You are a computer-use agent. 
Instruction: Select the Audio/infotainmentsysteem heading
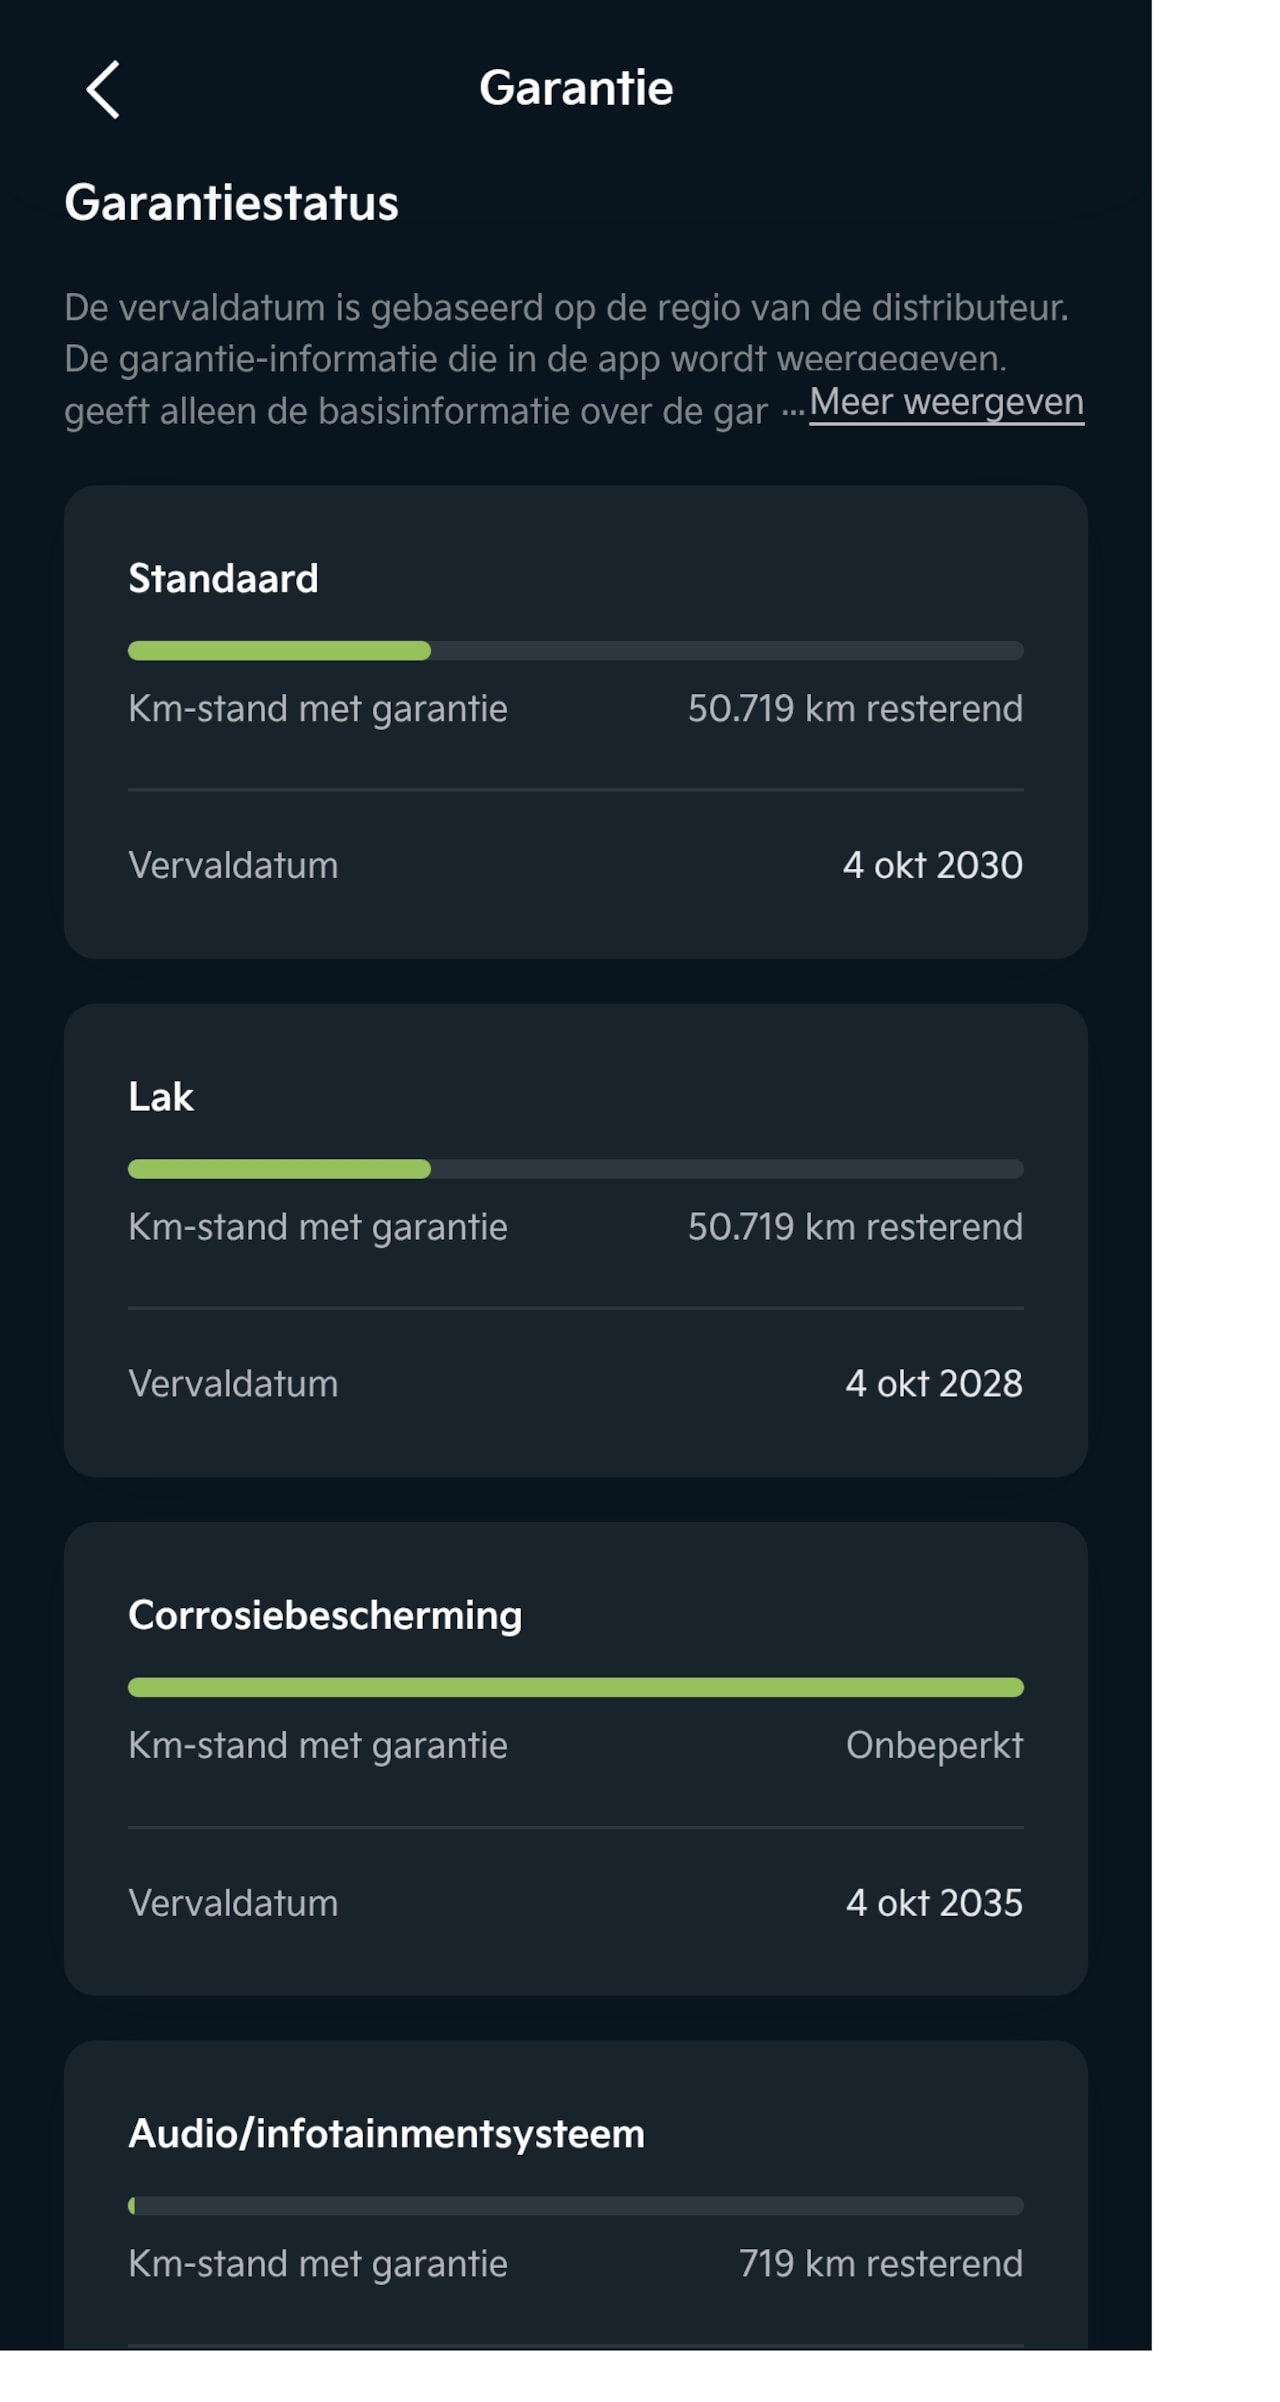pyautogui.click(x=386, y=2133)
